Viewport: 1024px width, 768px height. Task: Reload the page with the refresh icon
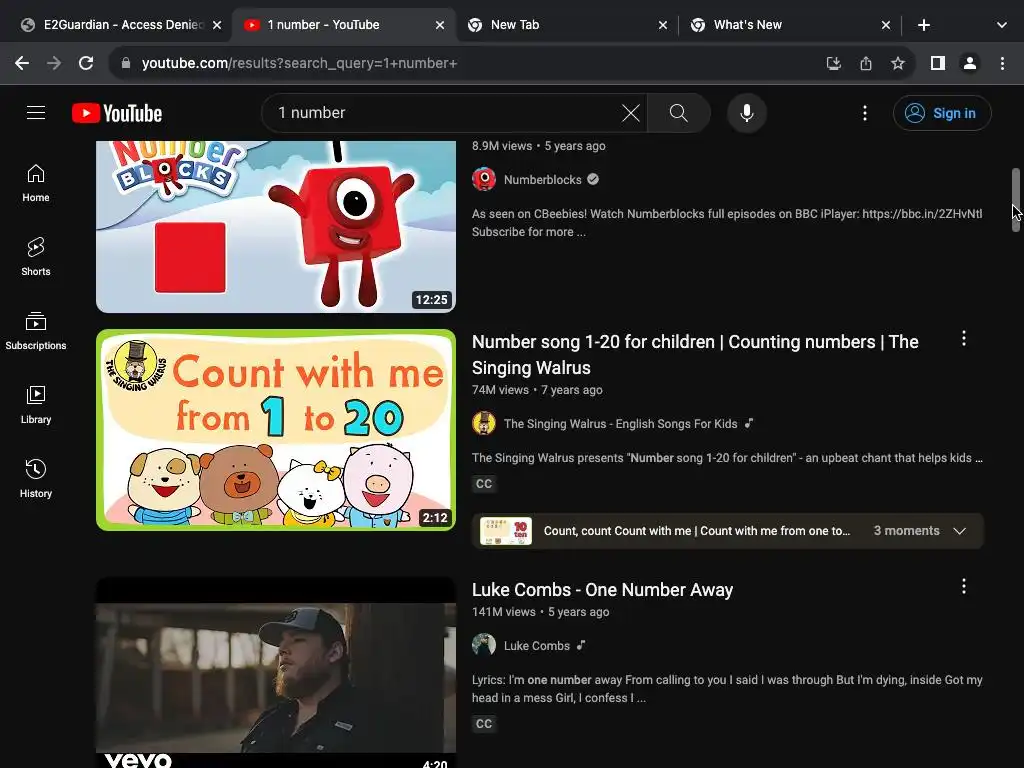tap(86, 63)
